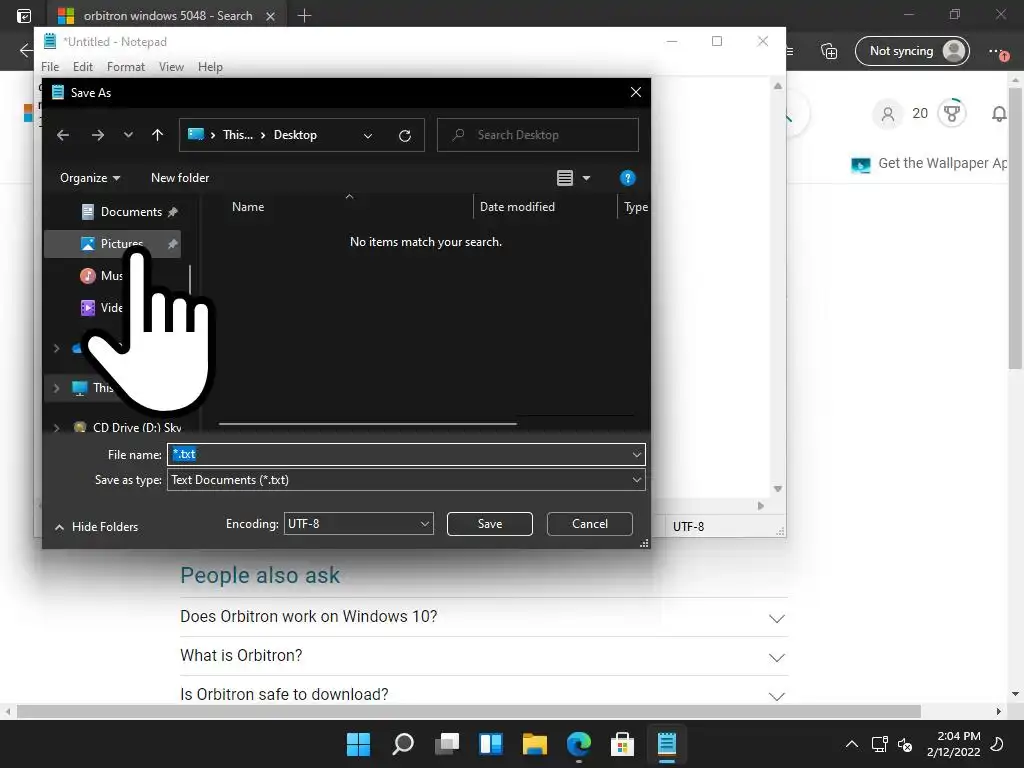1024x768 pixels.
Task: Select CD Drive (D:) in tree
Action: coord(137,428)
